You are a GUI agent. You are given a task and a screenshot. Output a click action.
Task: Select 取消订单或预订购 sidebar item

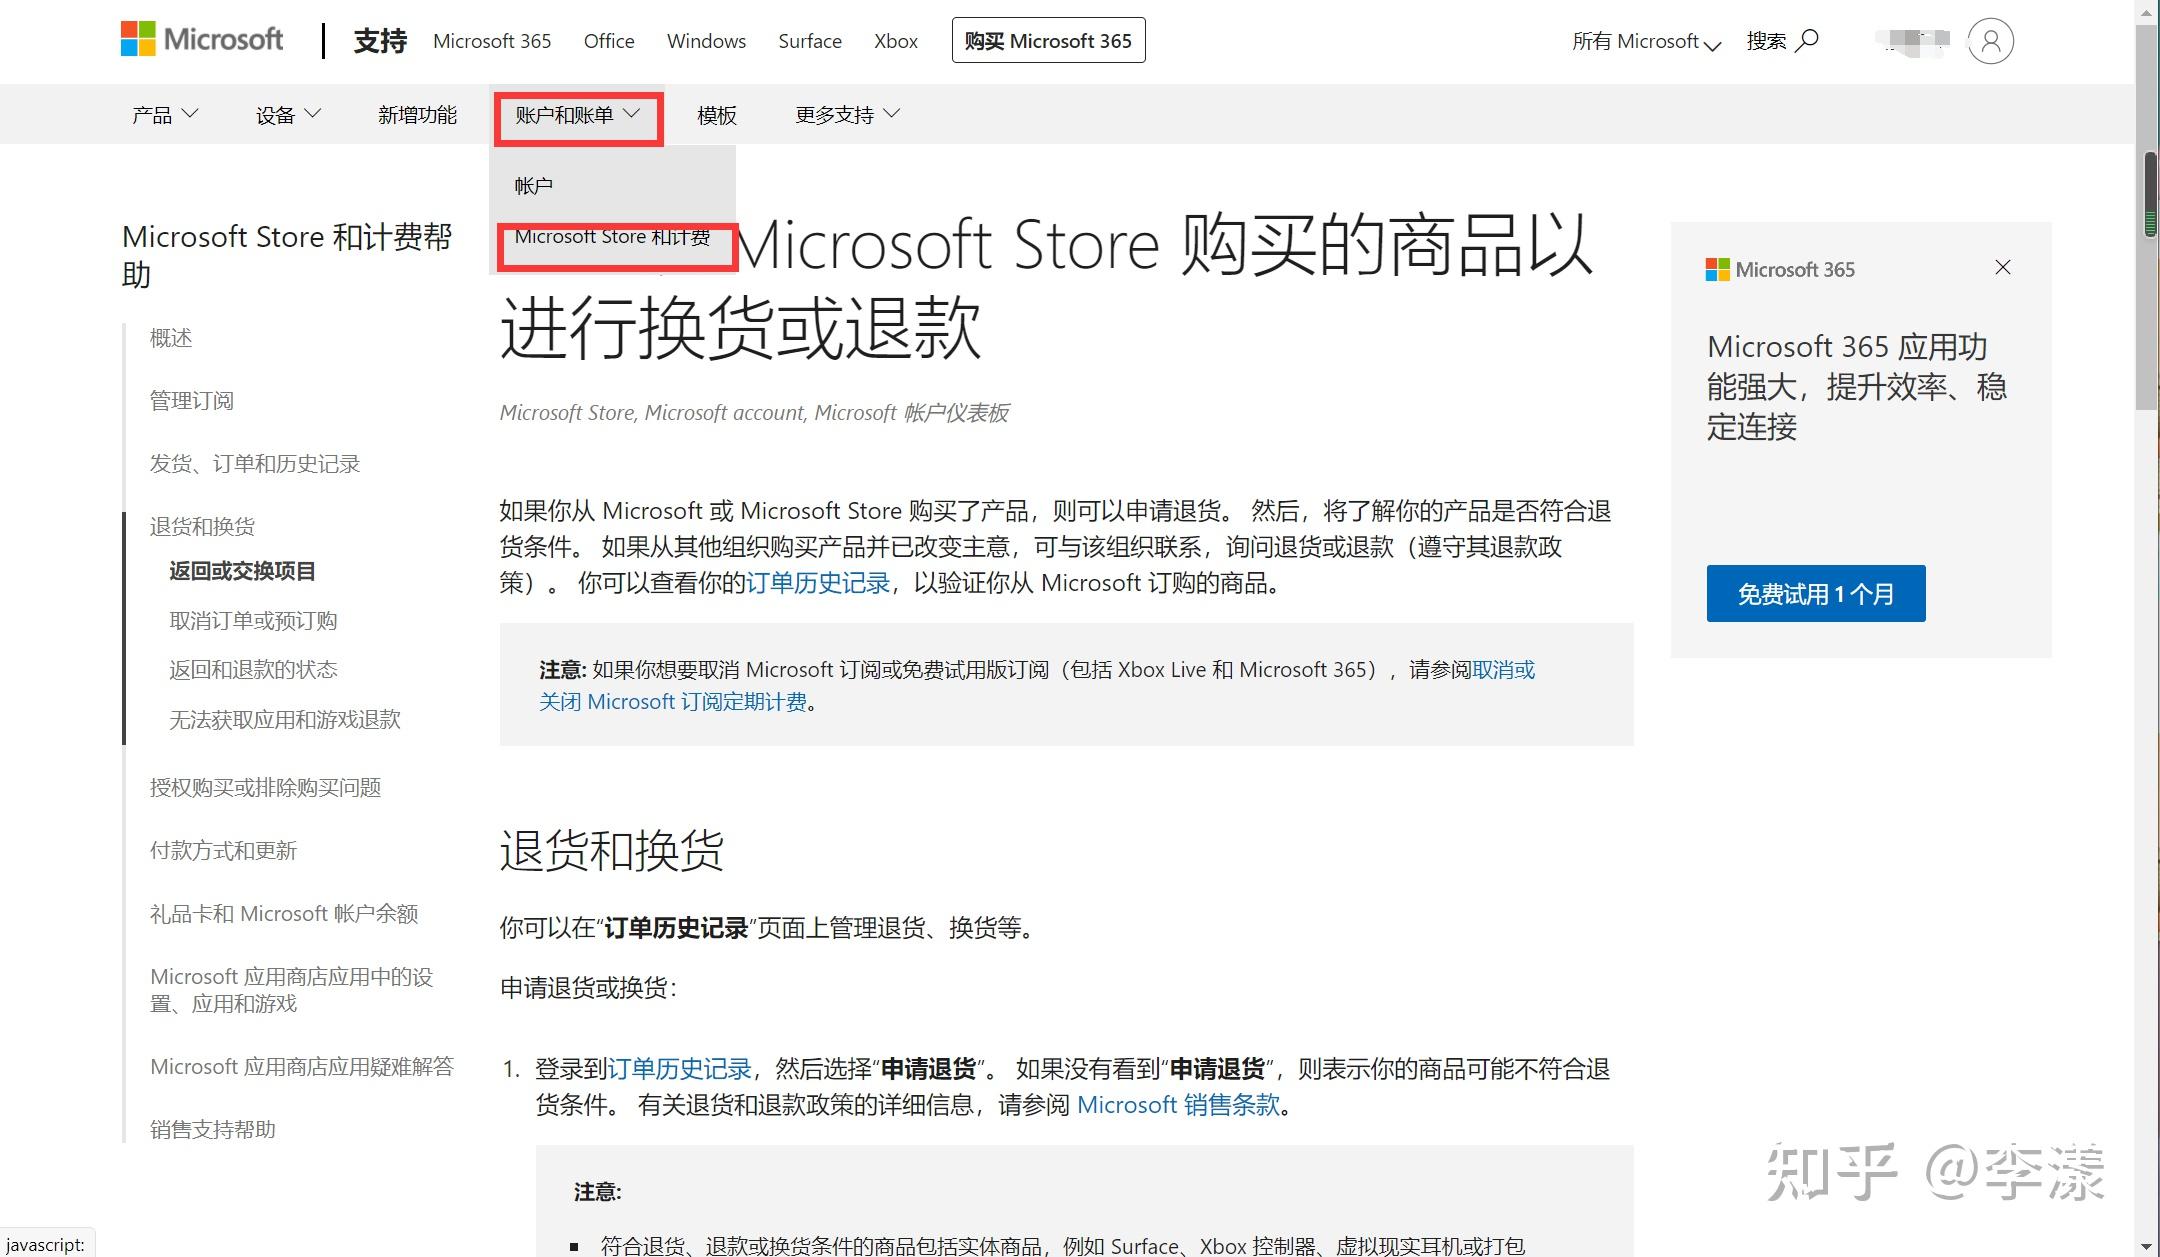(x=253, y=621)
